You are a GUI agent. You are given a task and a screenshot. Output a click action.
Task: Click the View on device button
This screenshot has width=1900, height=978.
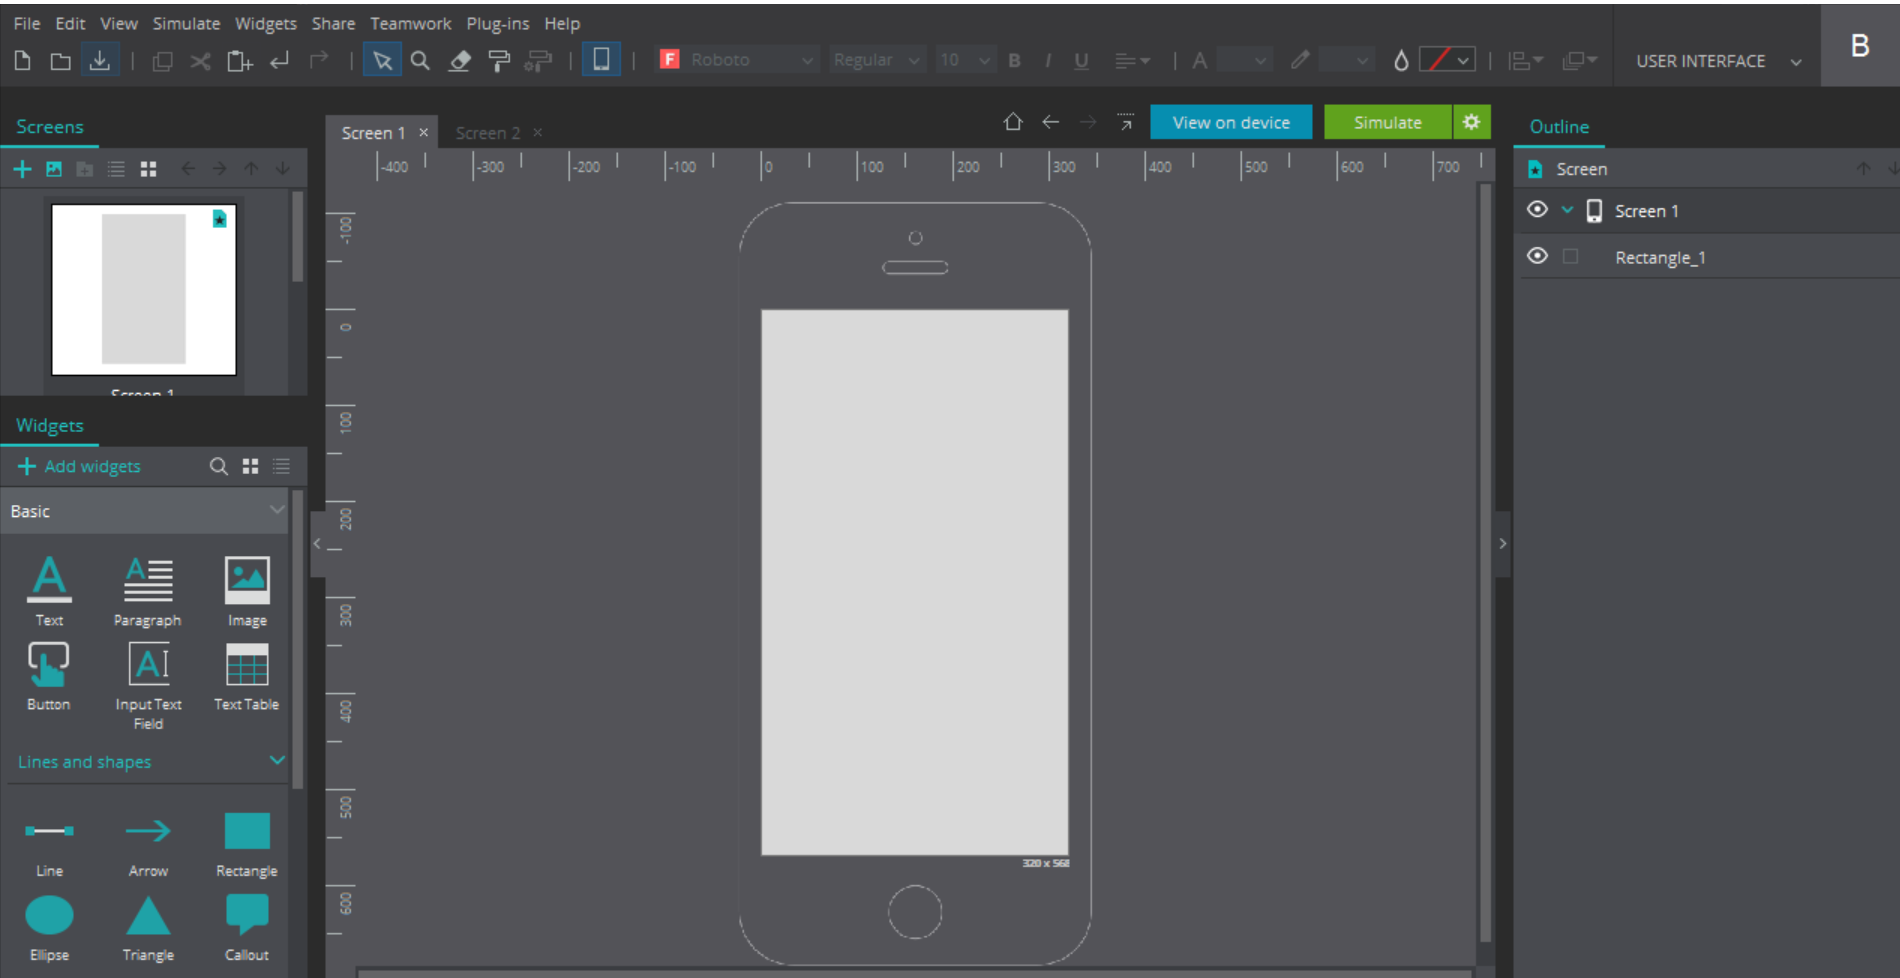click(x=1230, y=122)
